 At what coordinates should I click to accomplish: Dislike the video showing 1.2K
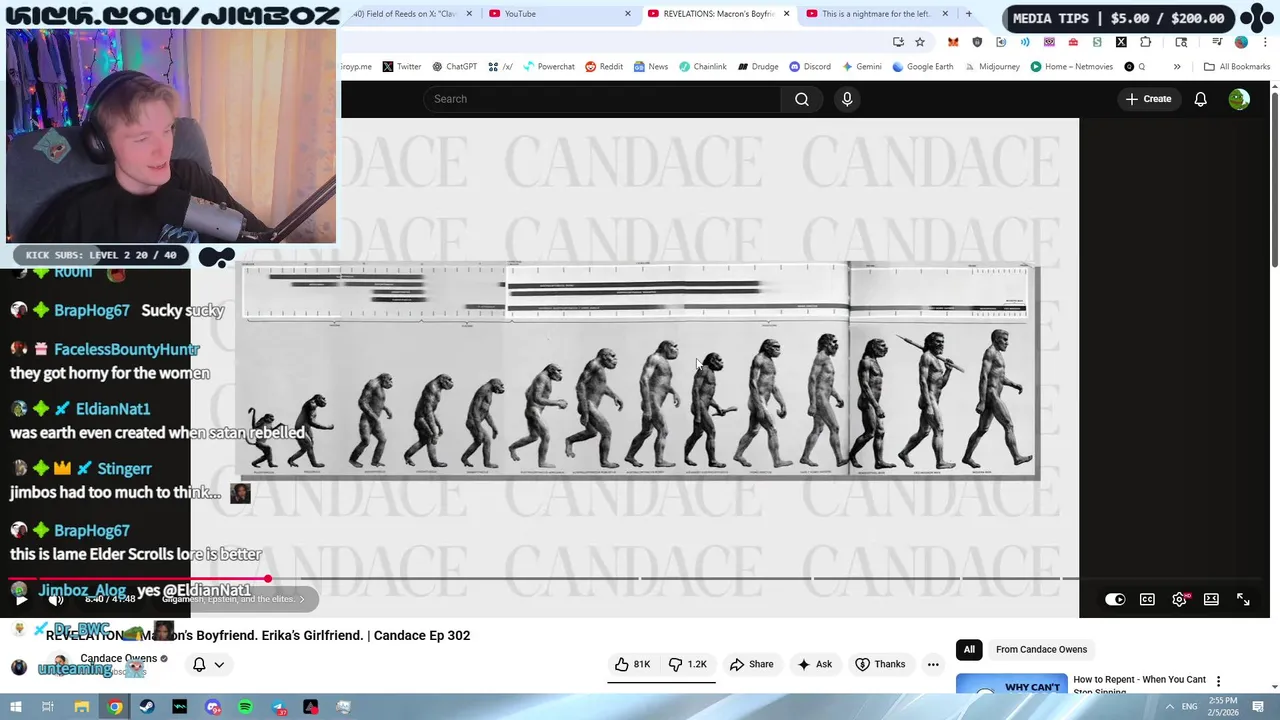tap(687, 664)
